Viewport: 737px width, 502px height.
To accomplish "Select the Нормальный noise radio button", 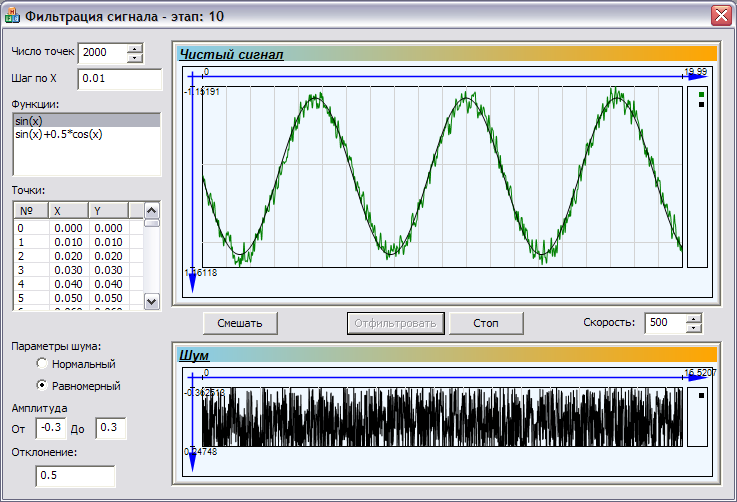I will click(x=42, y=363).
